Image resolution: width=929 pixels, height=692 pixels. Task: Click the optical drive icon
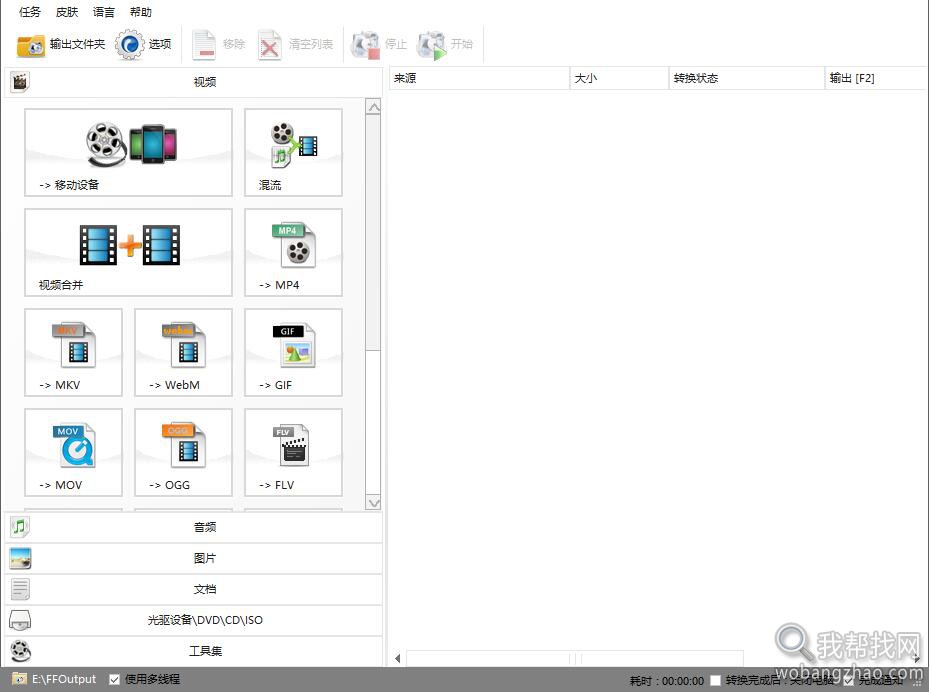20,620
